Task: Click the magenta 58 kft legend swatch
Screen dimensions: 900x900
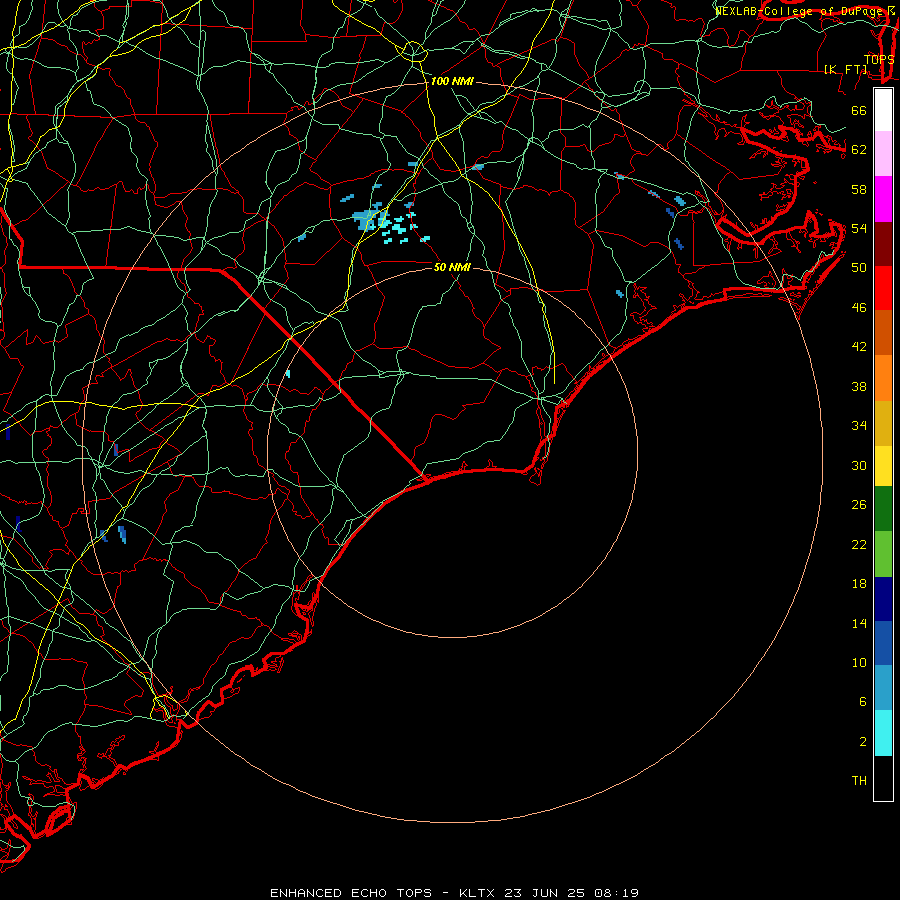Action: [883, 199]
